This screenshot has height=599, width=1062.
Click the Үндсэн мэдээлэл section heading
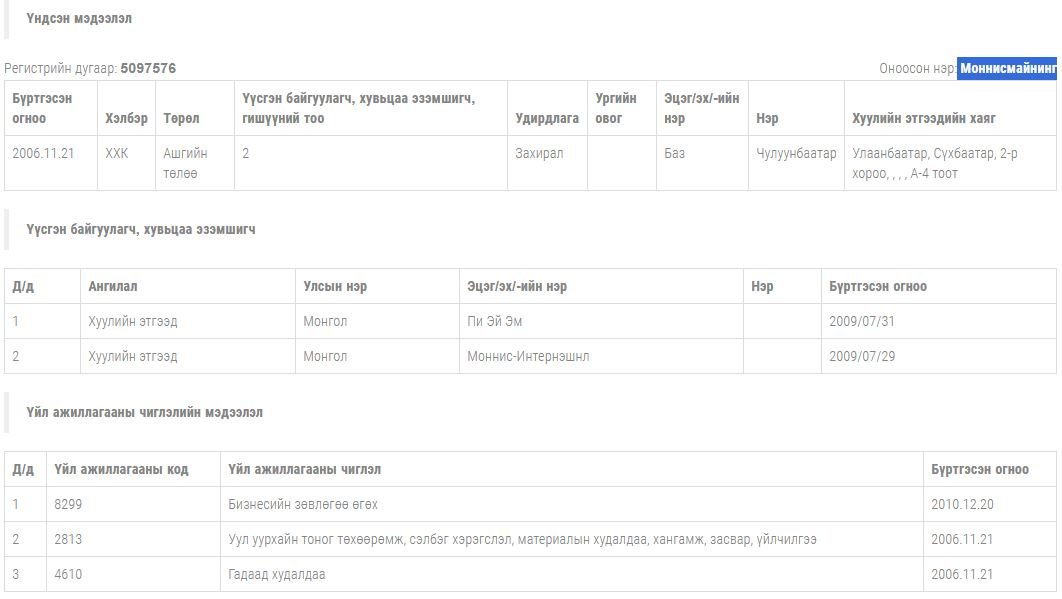[x=79, y=19]
